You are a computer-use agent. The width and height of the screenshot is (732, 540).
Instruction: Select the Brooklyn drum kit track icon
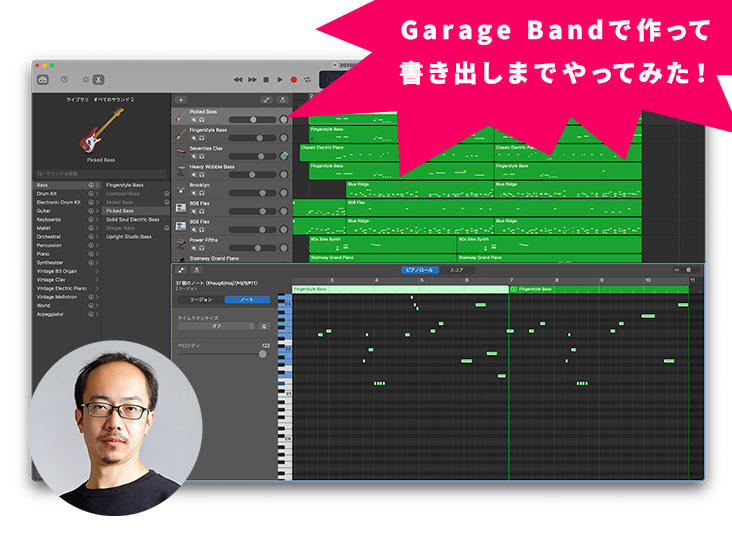pyautogui.click(x=181, y=189)
